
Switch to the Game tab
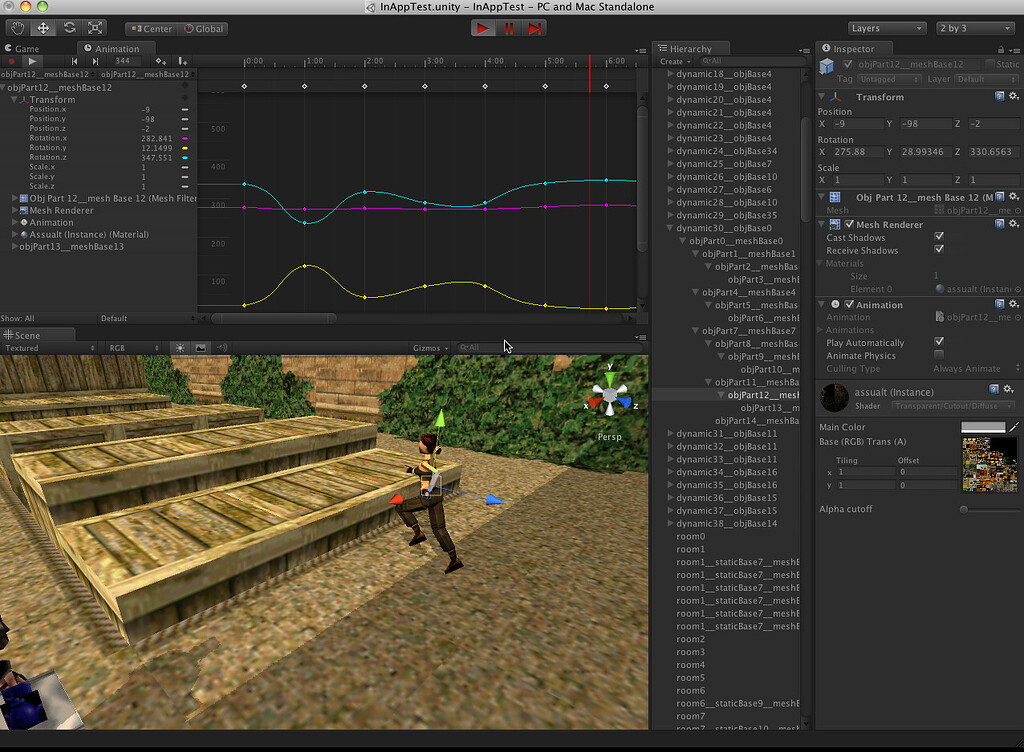coord(28,48)
